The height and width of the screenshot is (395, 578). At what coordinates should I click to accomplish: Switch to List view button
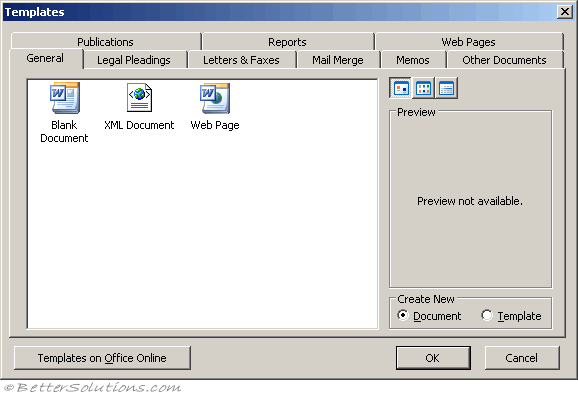point(423,88)
